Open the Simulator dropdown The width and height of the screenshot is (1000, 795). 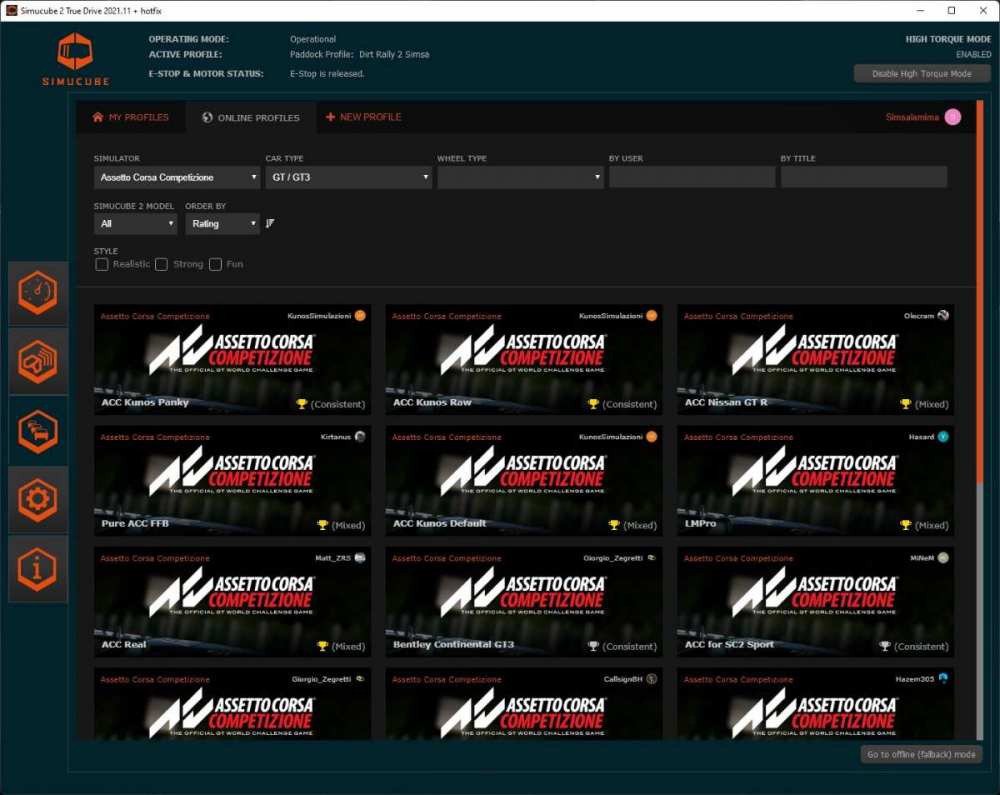(x=177, y=177)
